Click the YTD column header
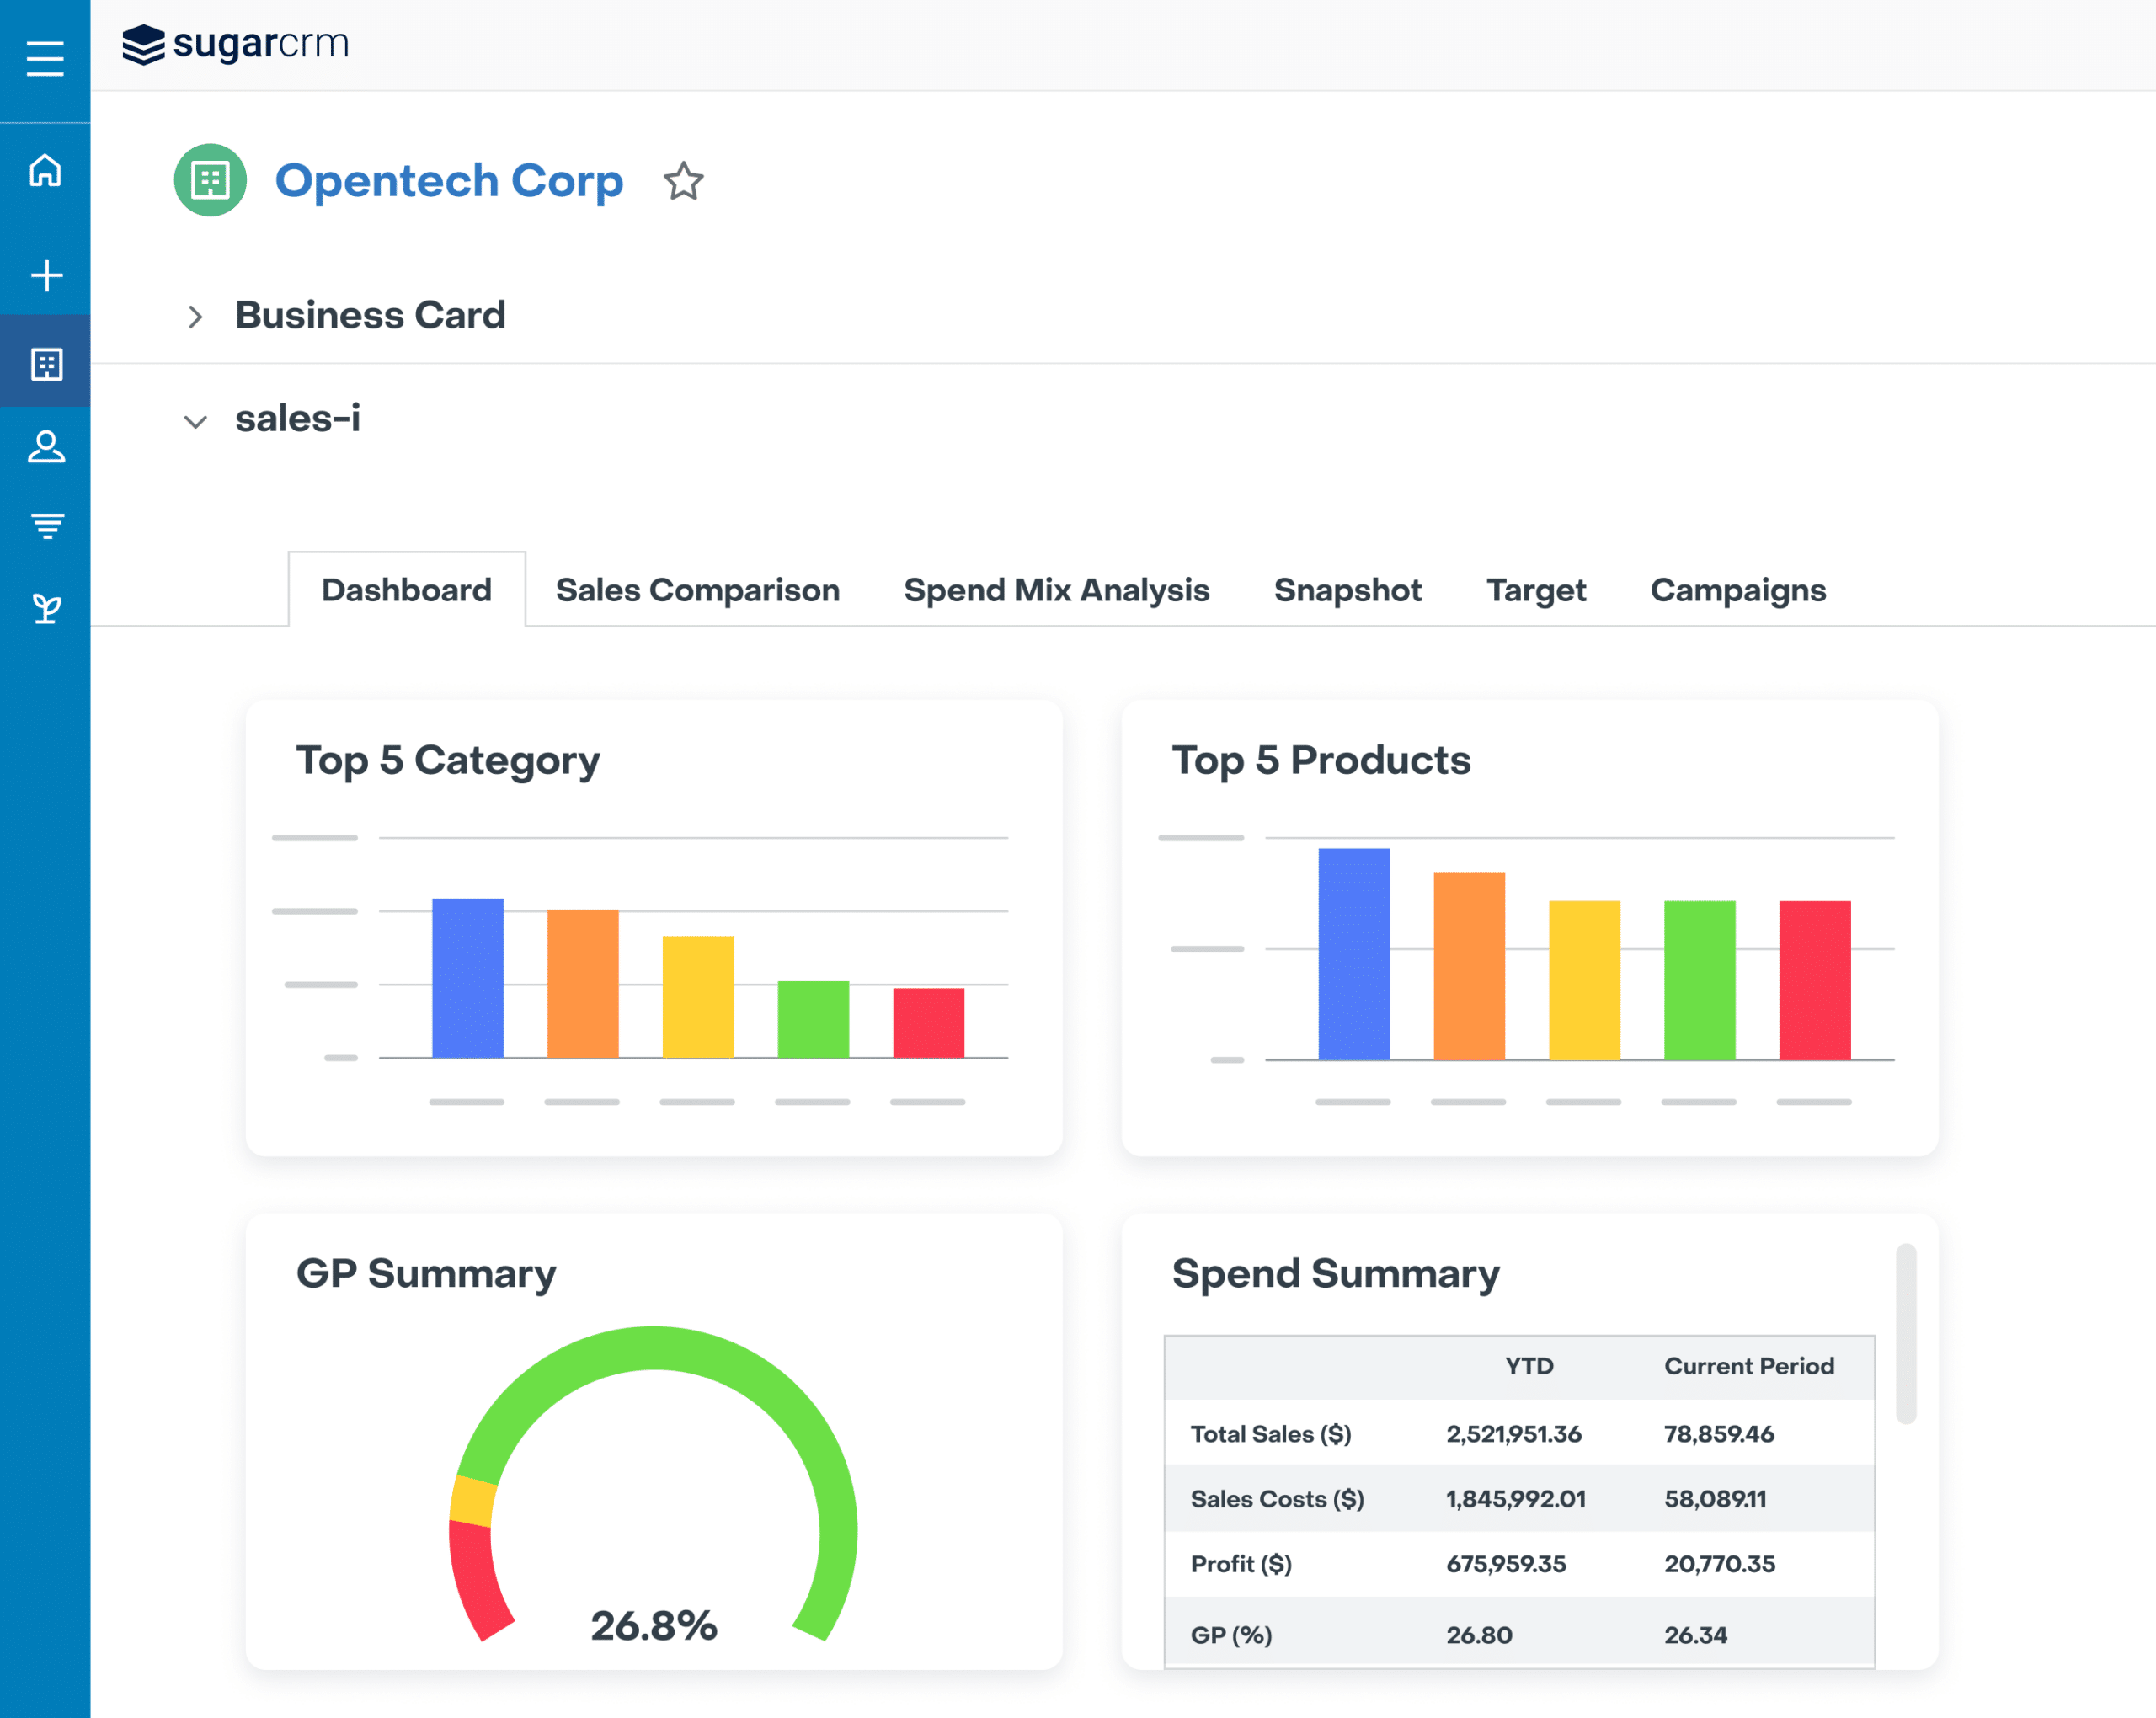 point(1529,1366)
